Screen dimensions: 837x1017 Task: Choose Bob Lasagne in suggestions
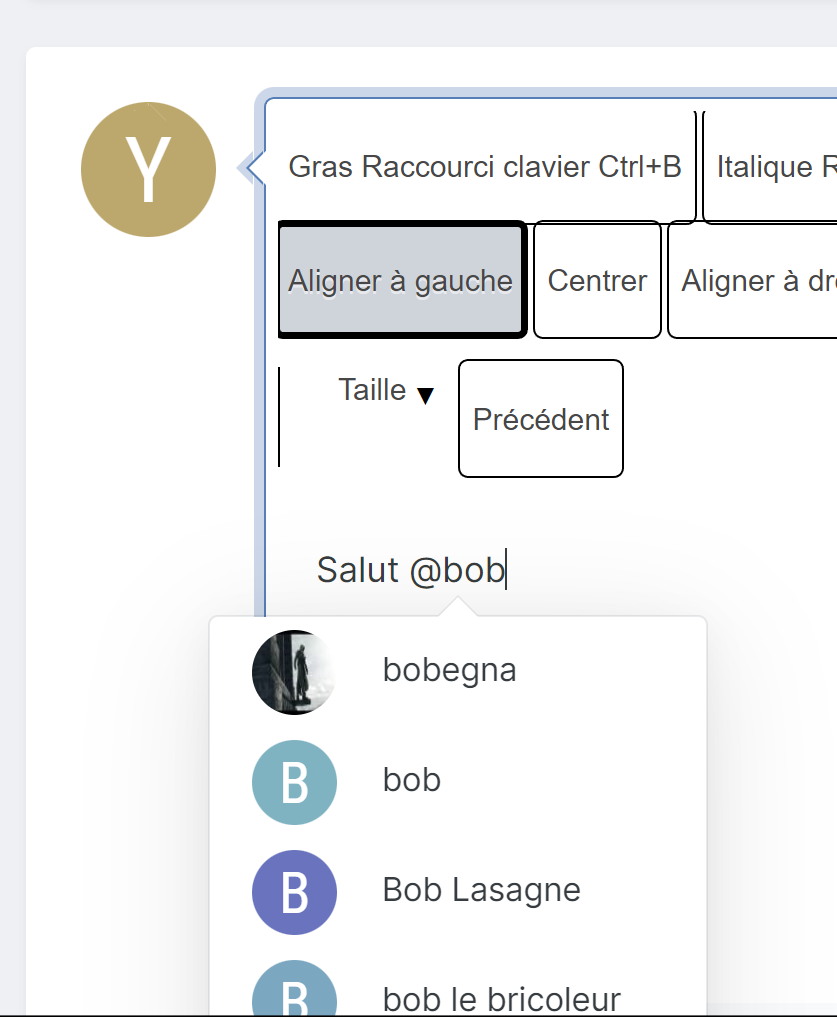click(x=458, y=892)
